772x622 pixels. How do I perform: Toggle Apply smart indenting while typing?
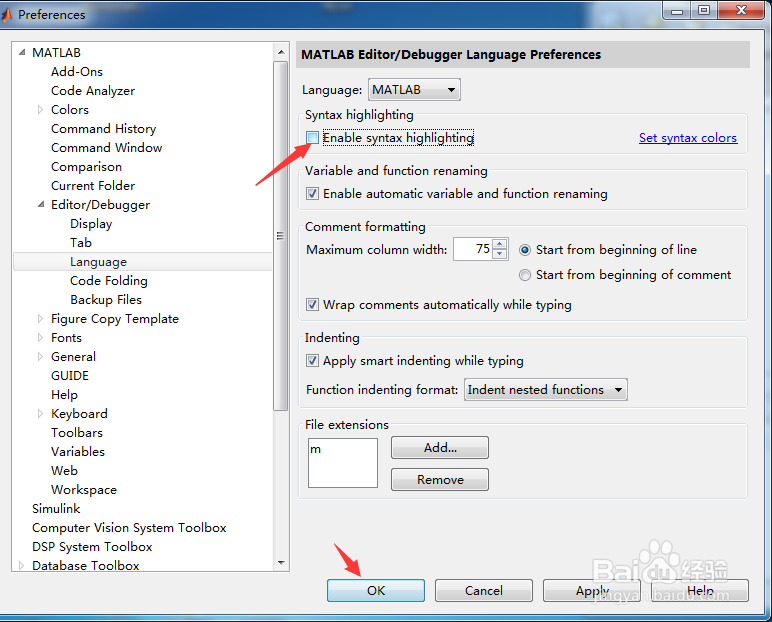[x=313, y=361]
